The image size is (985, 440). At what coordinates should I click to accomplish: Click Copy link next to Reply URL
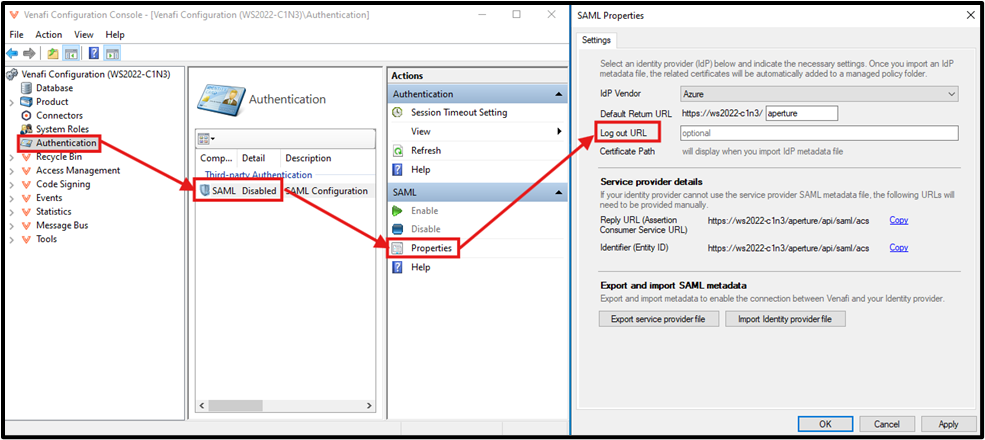[x=898, y=220]
